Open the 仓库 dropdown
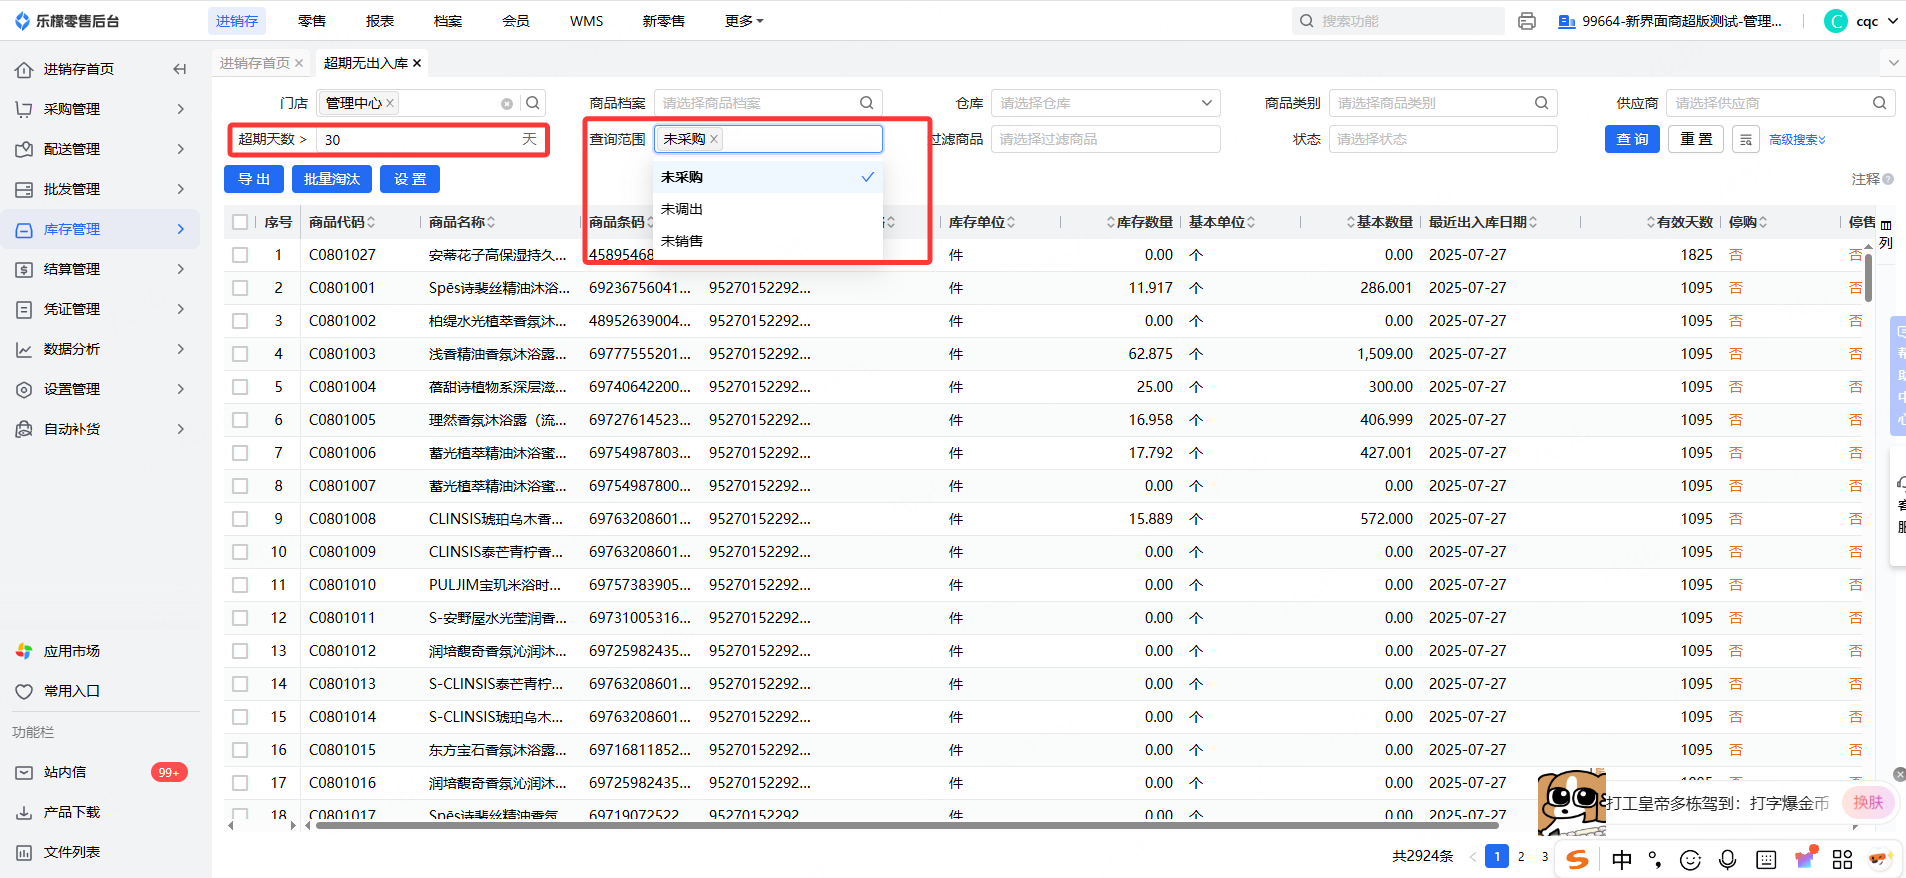The height and width of the screenshot is (878, 1906). point(1105,103)
